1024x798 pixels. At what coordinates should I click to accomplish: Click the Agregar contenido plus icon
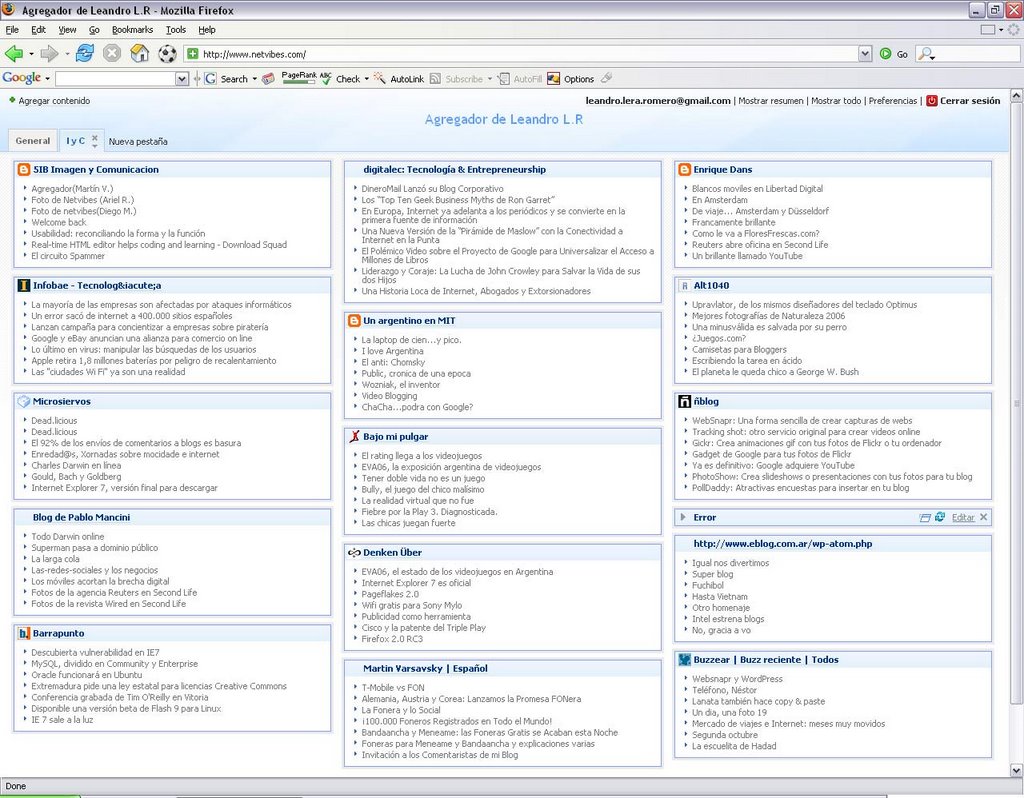pyautogui.click(x=12, y=100)
